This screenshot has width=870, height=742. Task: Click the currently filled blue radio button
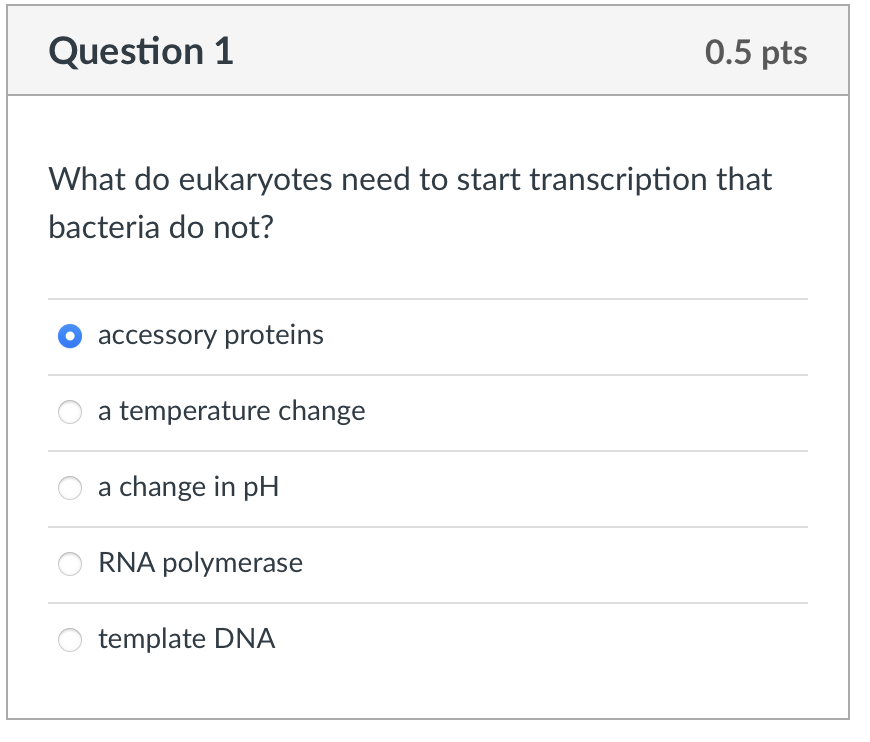point(69,336)
